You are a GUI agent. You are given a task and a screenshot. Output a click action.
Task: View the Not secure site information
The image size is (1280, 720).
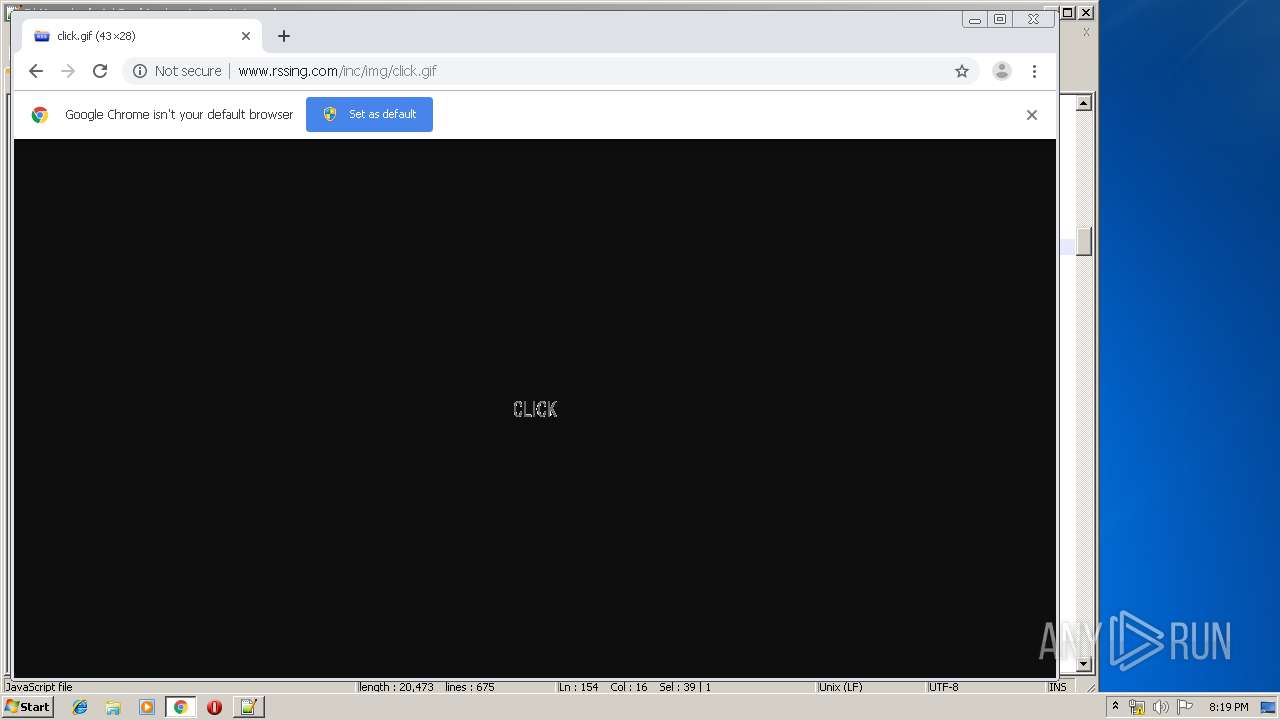(x=177, y=71)
